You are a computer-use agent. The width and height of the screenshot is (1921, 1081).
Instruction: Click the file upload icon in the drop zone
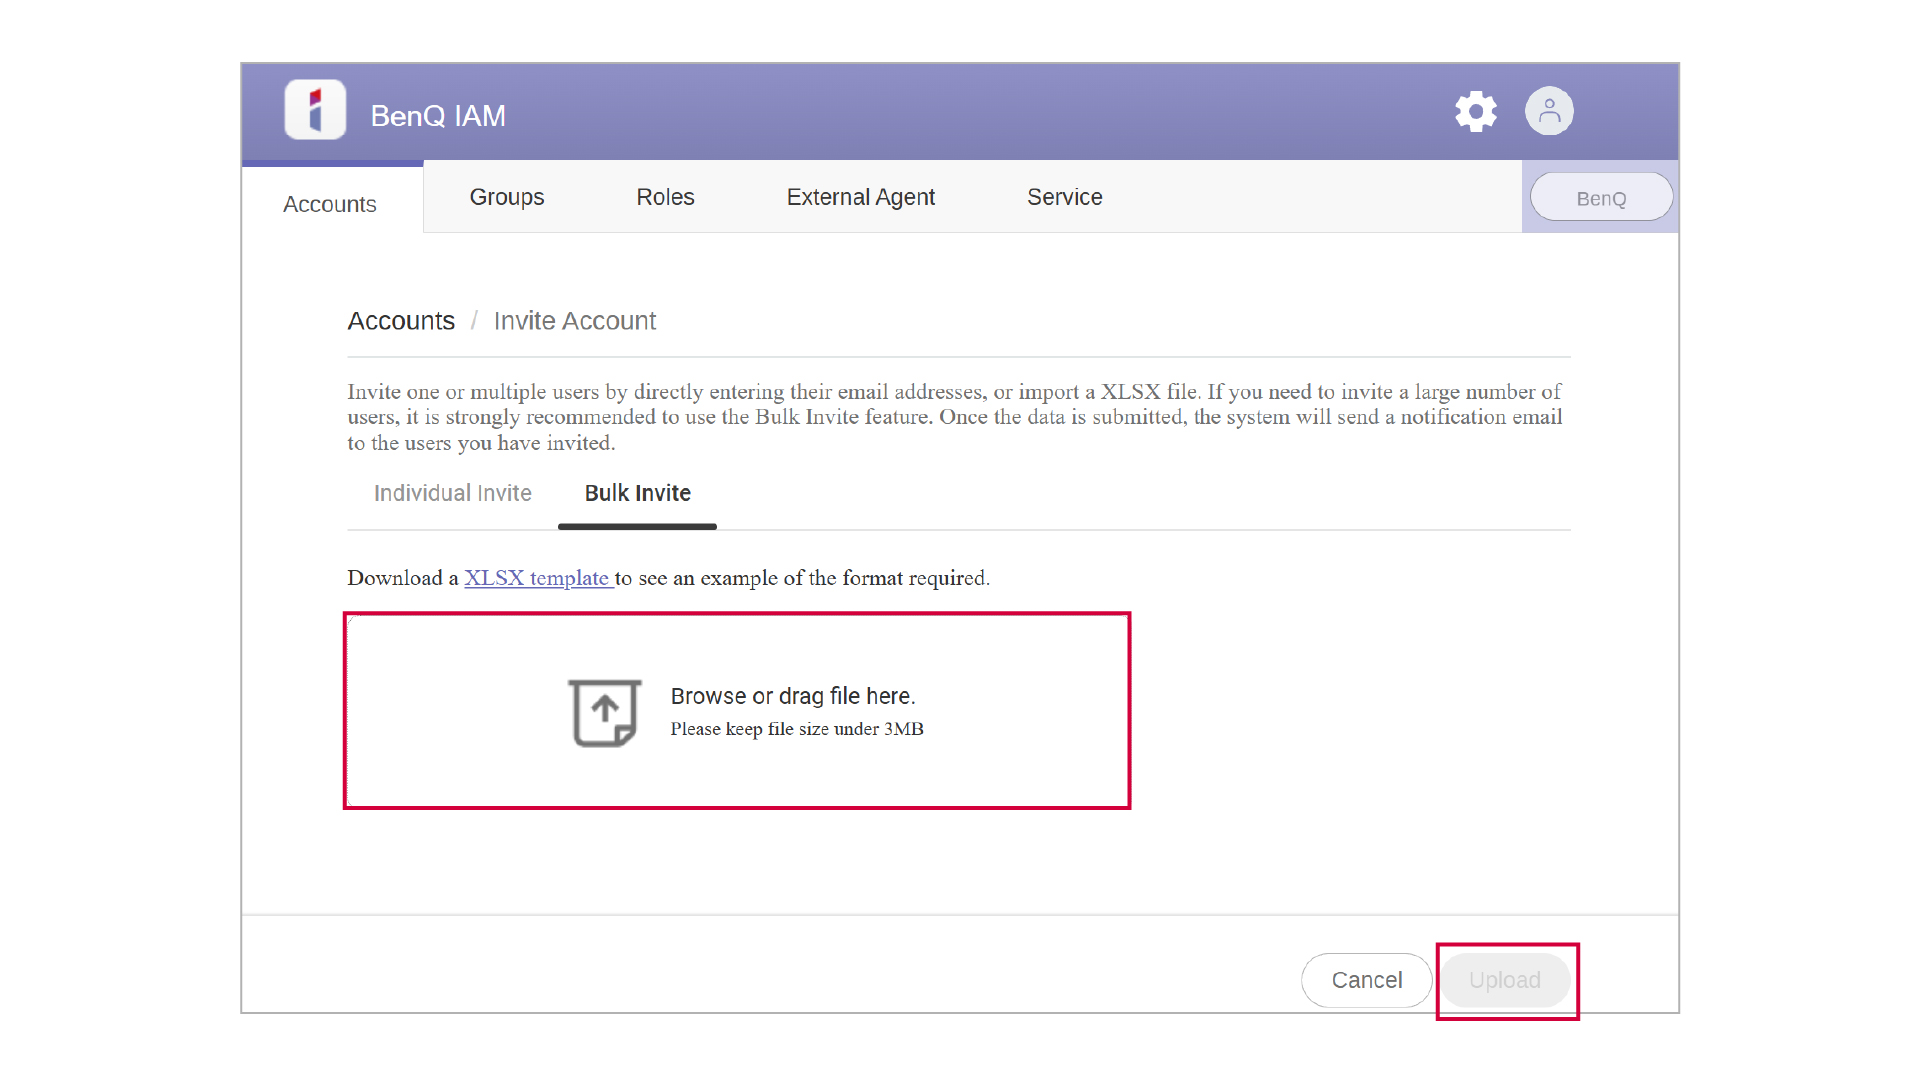(604, 712)
